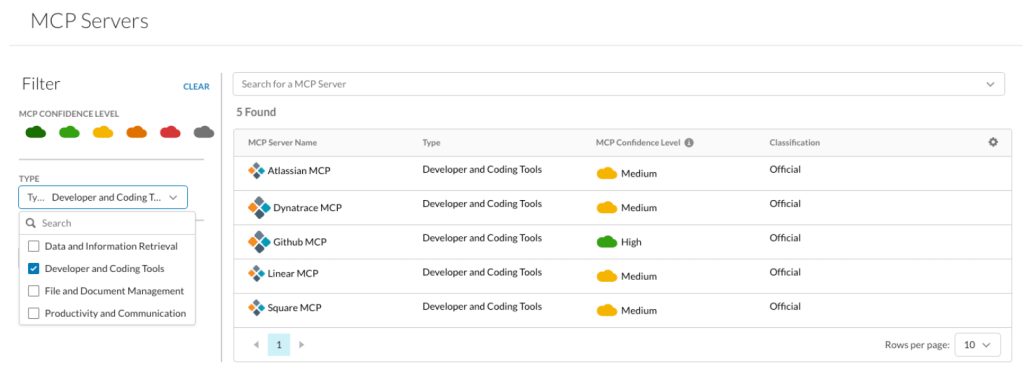Click Atlassian row Medium cloud icon
The width and height of the screenshot is (1024, 374).
tap(607, 174)
